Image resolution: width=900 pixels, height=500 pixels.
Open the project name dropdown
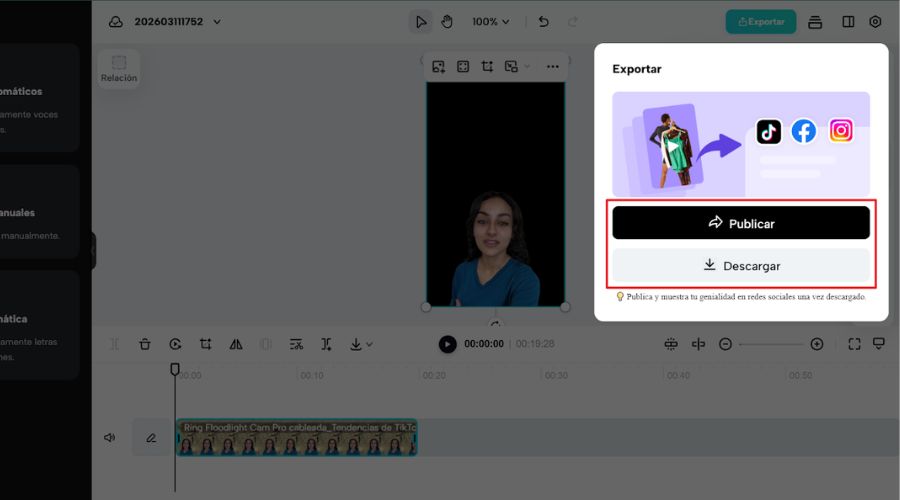pos(217,22)
